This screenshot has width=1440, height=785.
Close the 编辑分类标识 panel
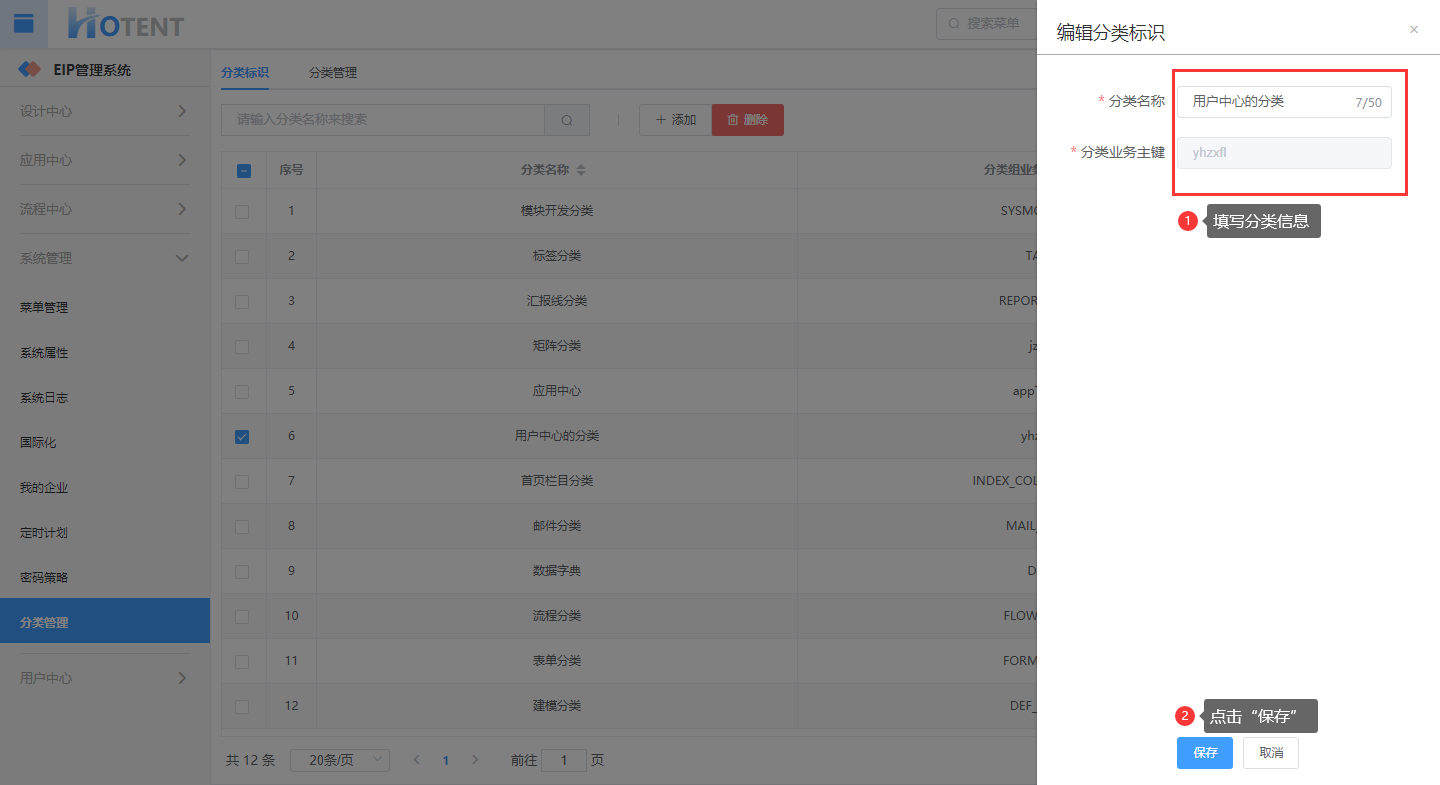point(1414,30)
